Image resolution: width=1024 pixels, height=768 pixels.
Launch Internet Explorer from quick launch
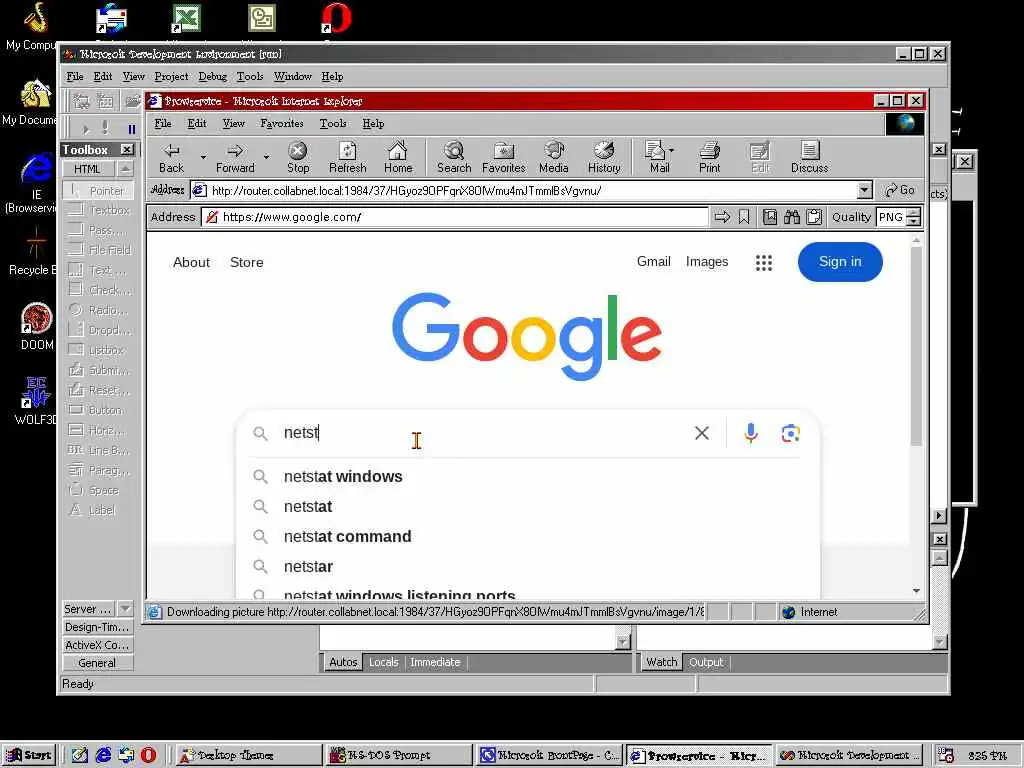(103, 755)
